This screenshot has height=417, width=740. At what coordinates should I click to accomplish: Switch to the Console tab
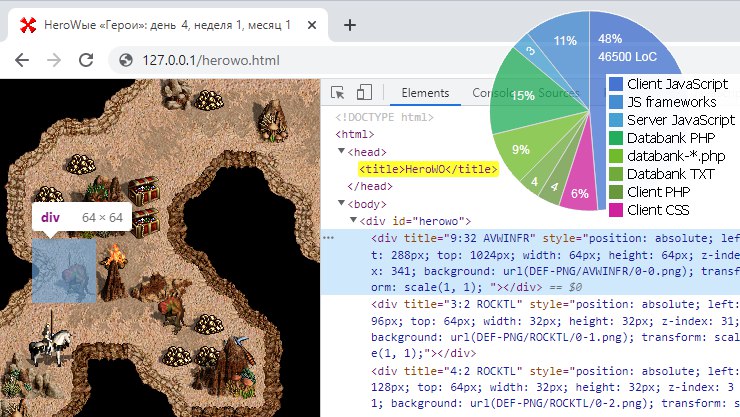click(x=493, y=93)
